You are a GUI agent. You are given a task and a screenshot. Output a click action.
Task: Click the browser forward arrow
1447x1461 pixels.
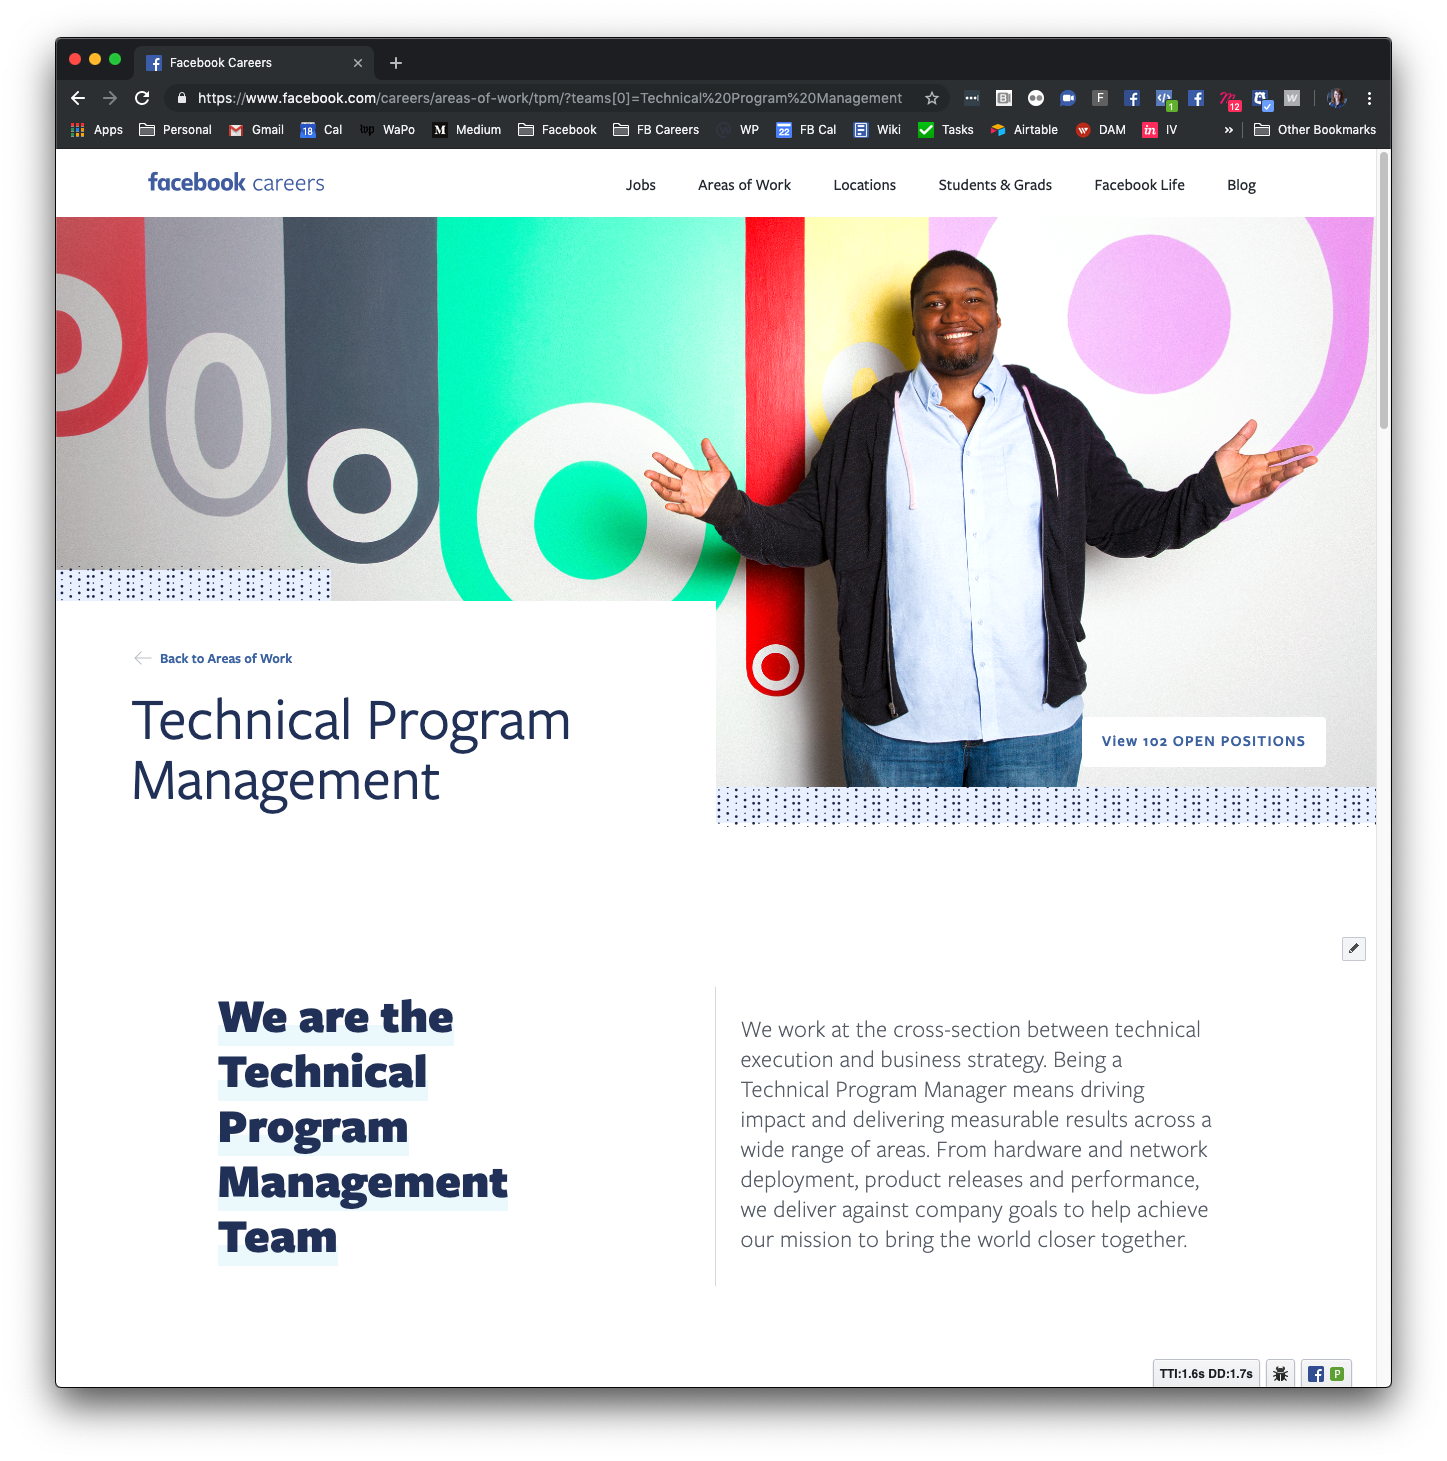click(x=110, y=98)
